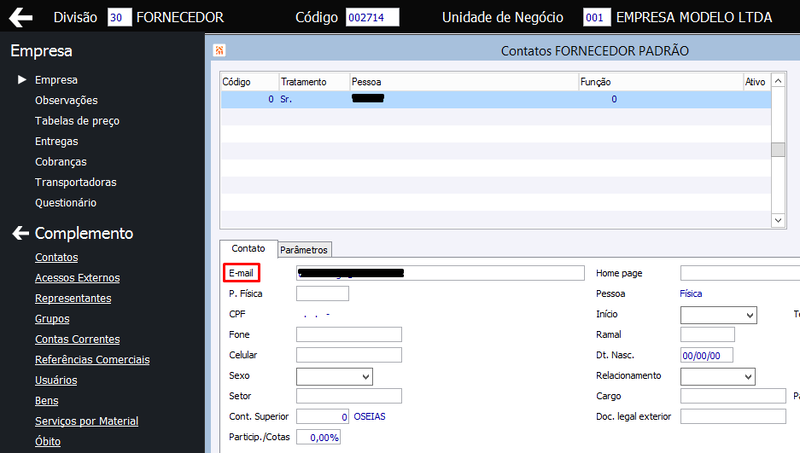Screen dimensions: 800x453
Task: Open the Referências Comerciais link
Action: (92, 359)
